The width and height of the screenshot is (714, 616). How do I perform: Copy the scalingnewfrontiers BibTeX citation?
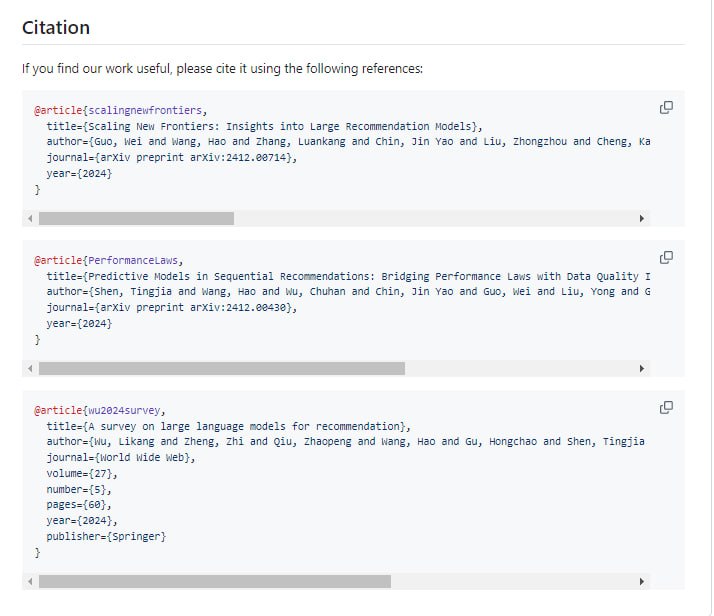pyautogui.click(x=666, y=107)
